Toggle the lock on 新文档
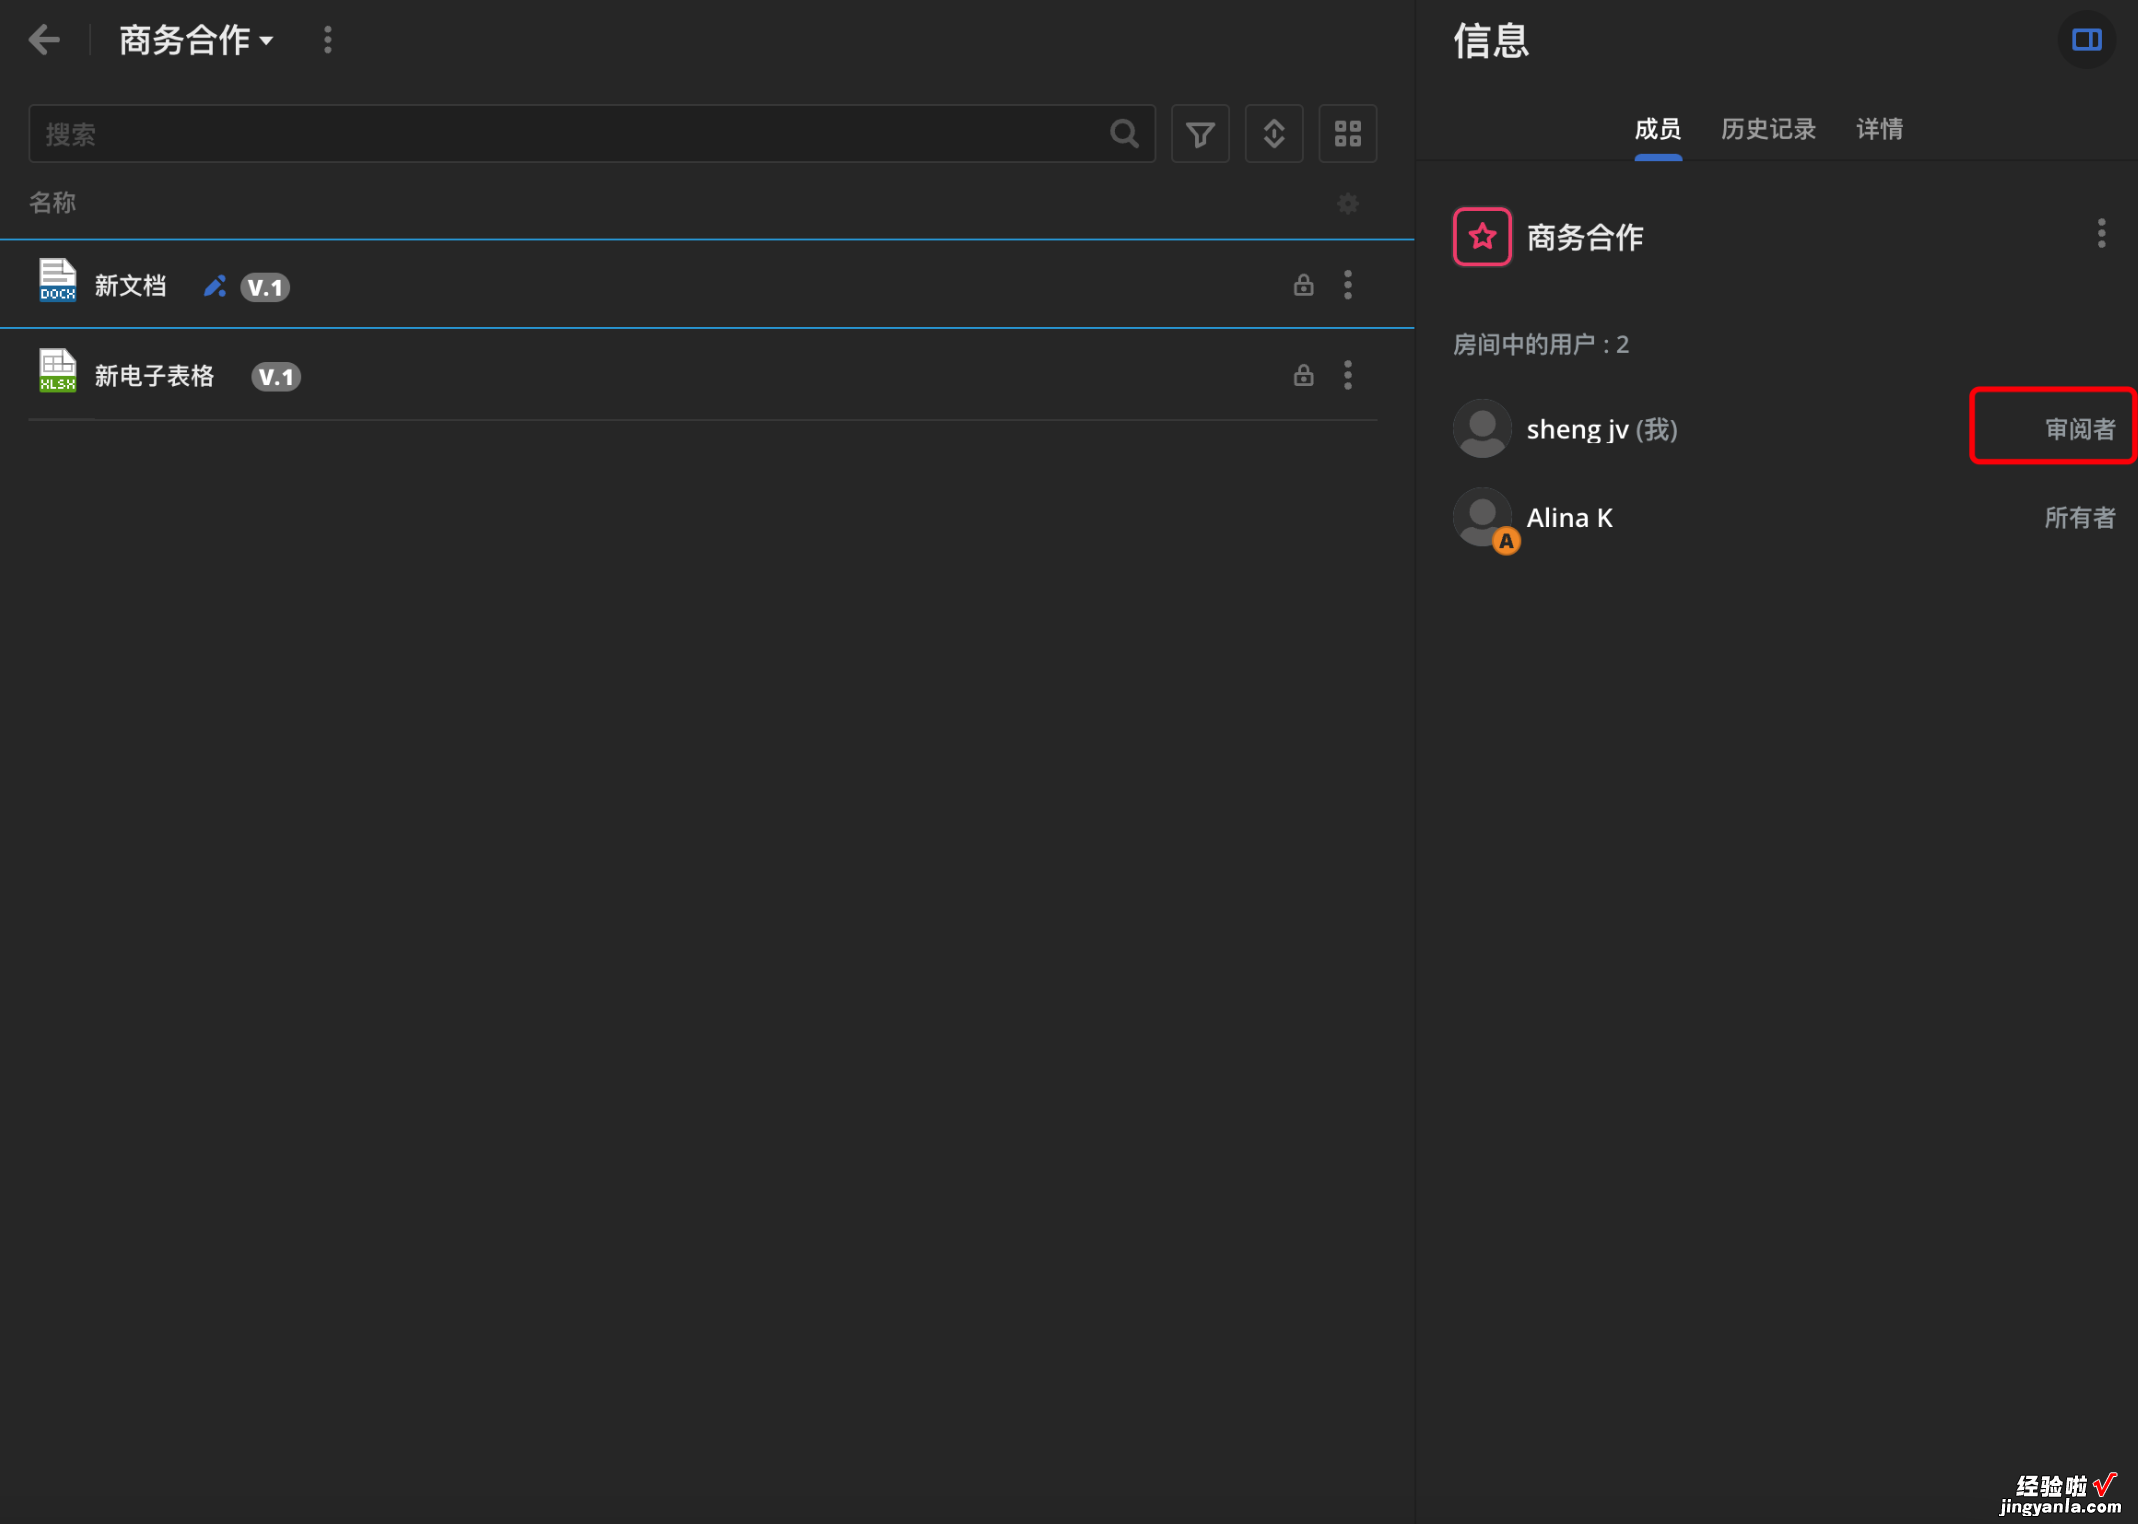This screenshot has height=1524, width=2138. click(1303, 285)
